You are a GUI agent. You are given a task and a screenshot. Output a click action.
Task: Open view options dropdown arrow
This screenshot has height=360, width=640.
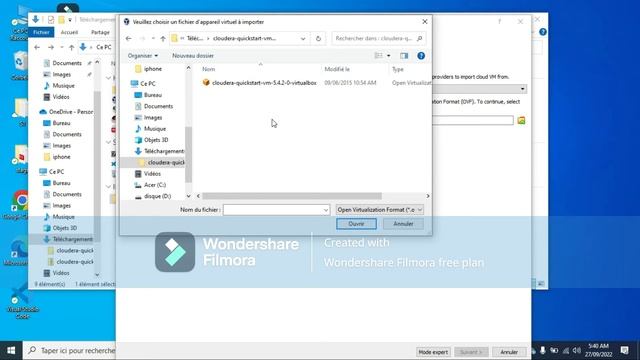click(x=389, y=56)
